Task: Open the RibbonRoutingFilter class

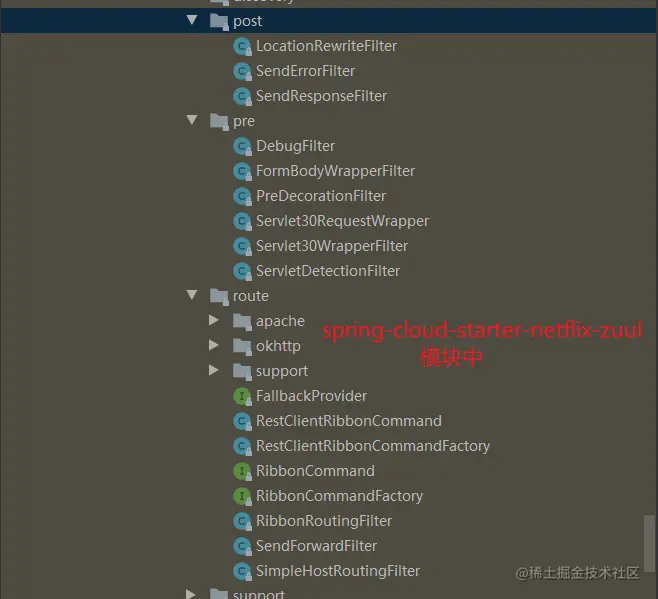Action: click(324, 521)
